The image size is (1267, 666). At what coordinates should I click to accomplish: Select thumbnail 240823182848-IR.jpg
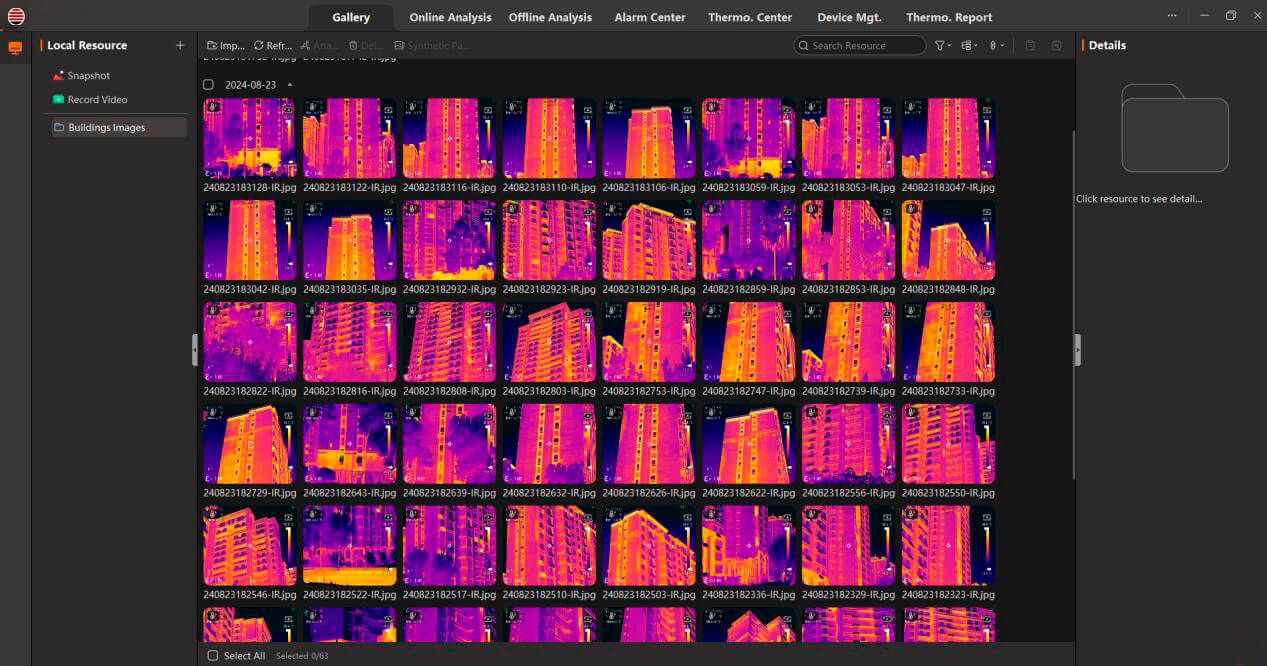point(948,240)
